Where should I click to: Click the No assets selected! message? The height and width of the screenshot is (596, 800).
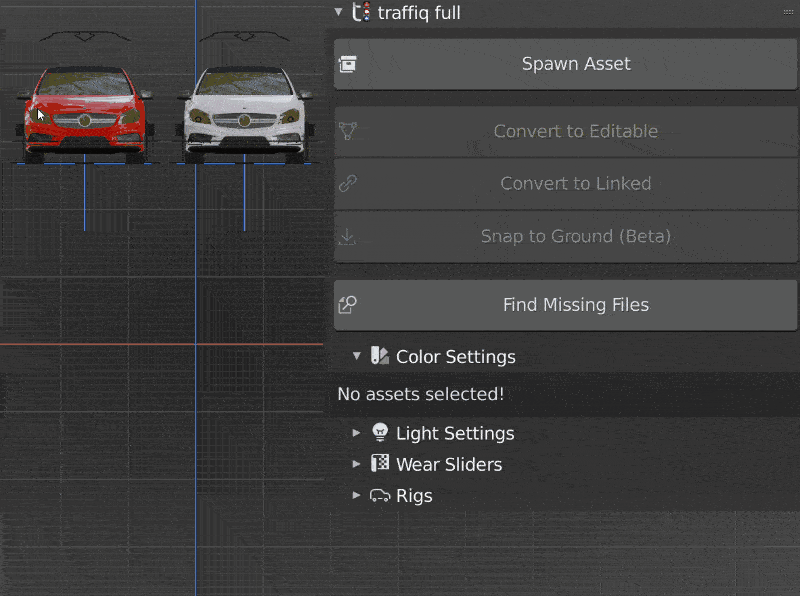420,394
